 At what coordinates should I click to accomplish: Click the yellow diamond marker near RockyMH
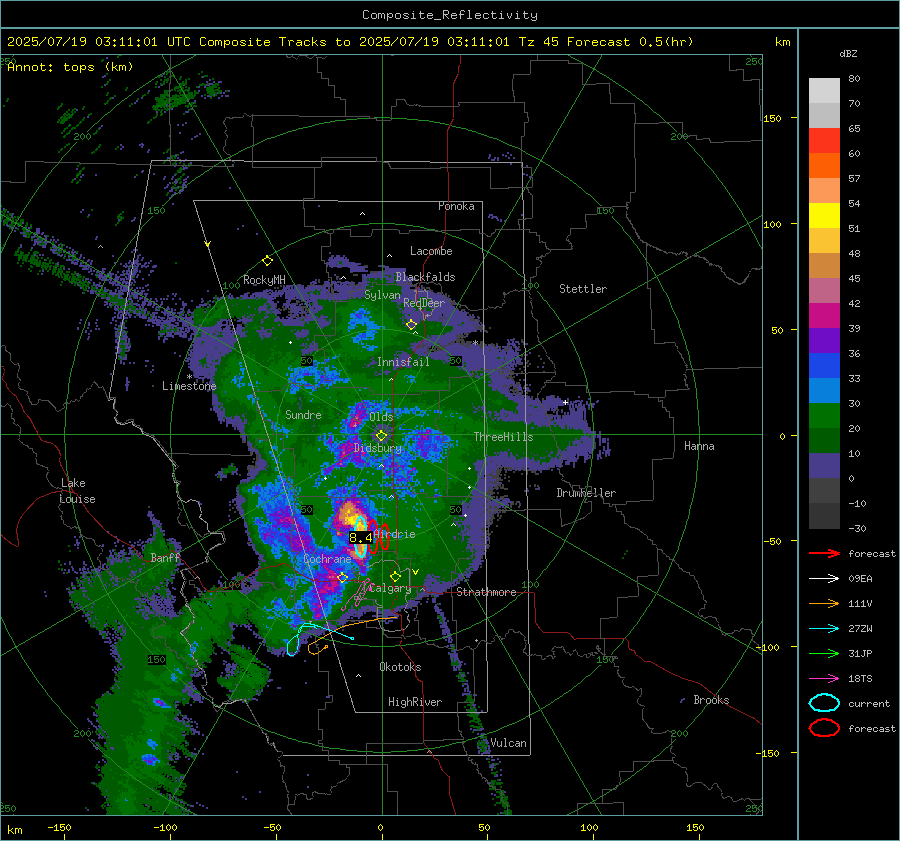coord(267,261)
